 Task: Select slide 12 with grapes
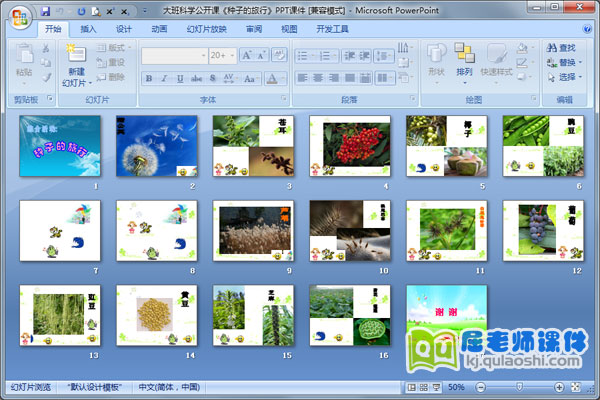[x=543, y=230]
